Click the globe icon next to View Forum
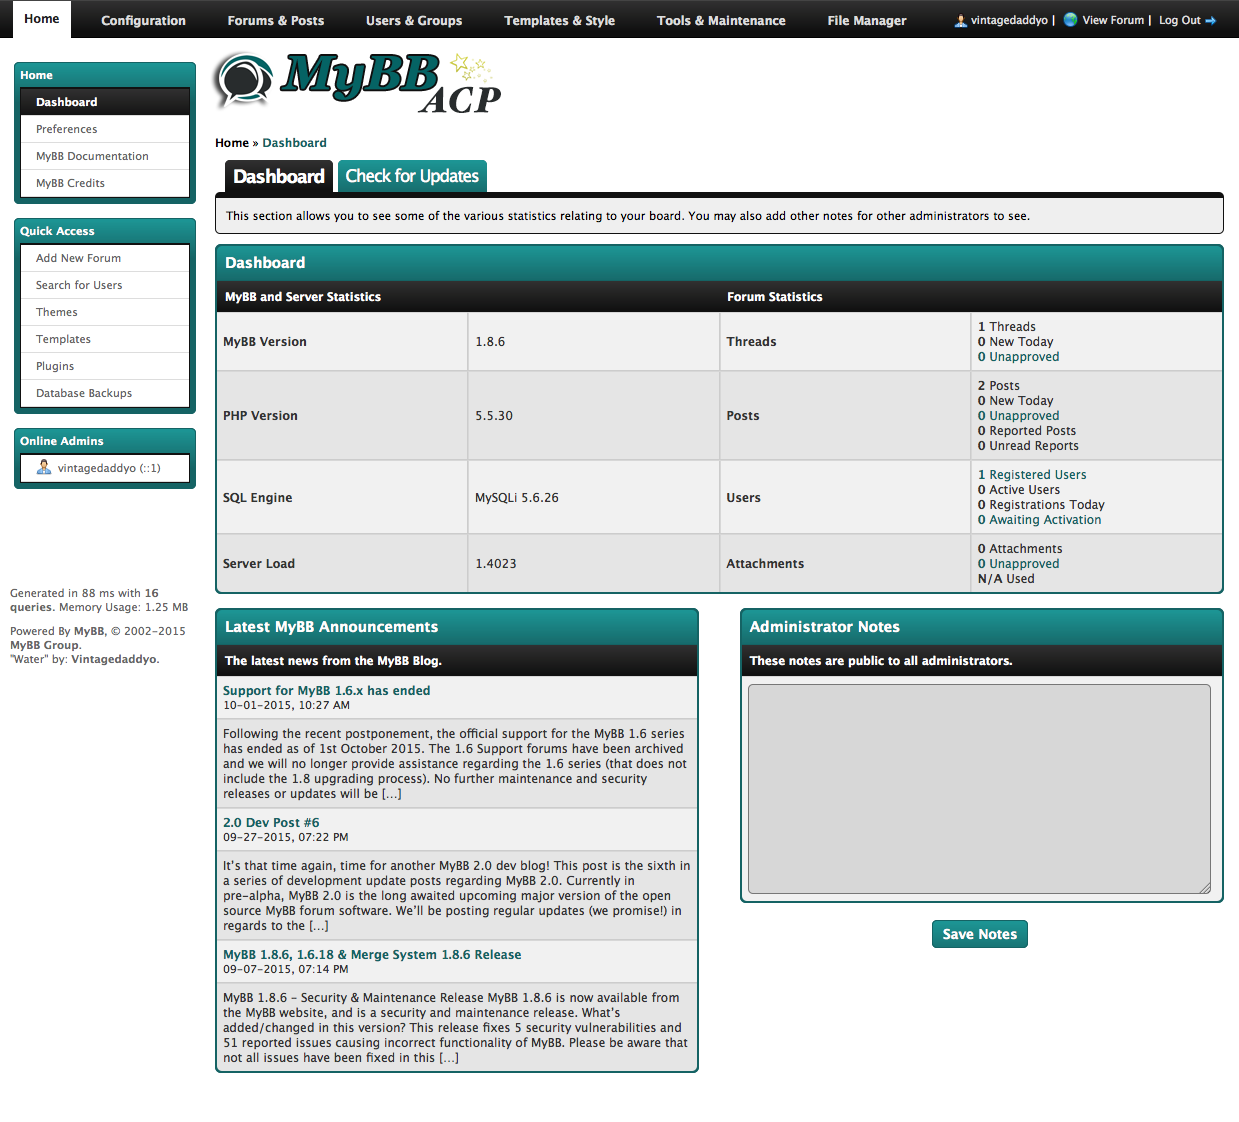 (x=1070, y=20)
